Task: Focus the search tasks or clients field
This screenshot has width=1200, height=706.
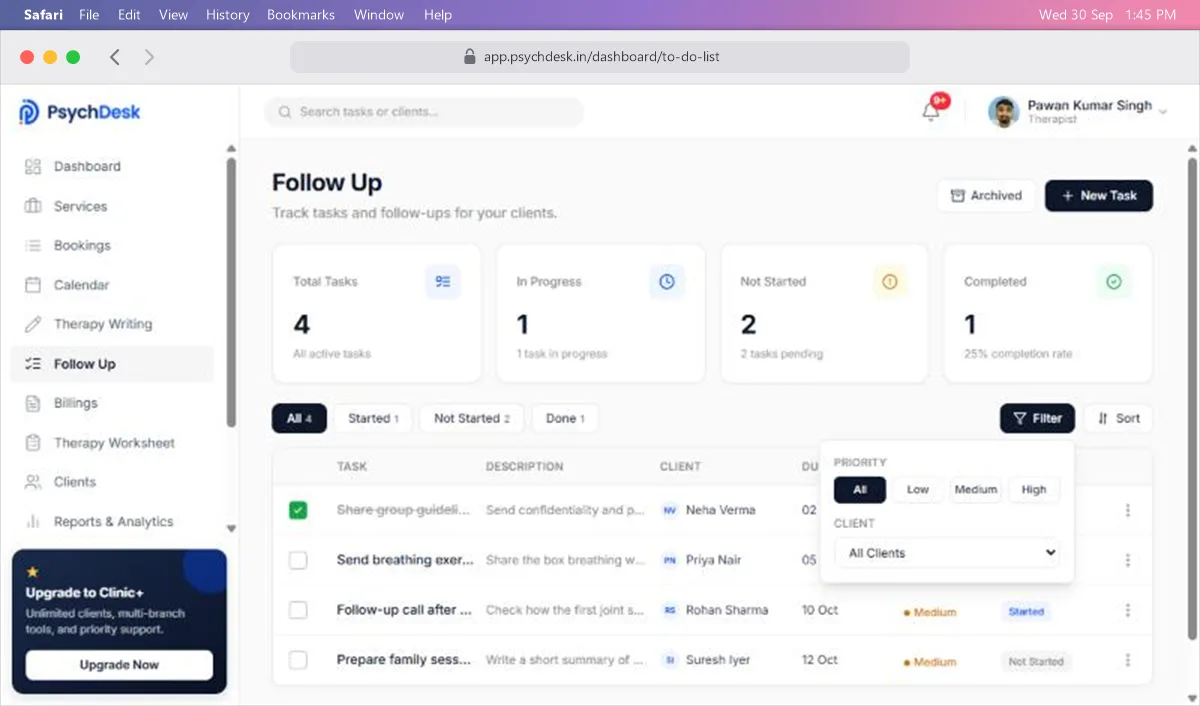Action: (x=424, y=112)
